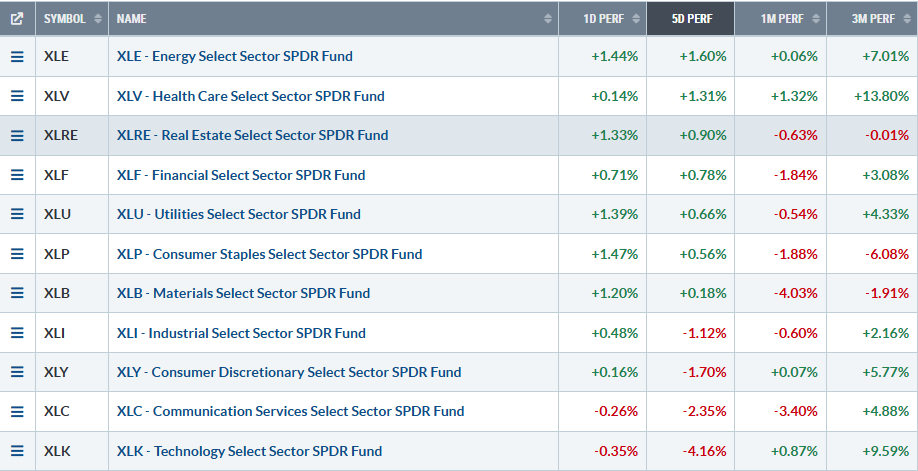The width and height of the screenshot is (918, 471).
Task: Click the hamburger icon for XLP
Action: (17, 254)
